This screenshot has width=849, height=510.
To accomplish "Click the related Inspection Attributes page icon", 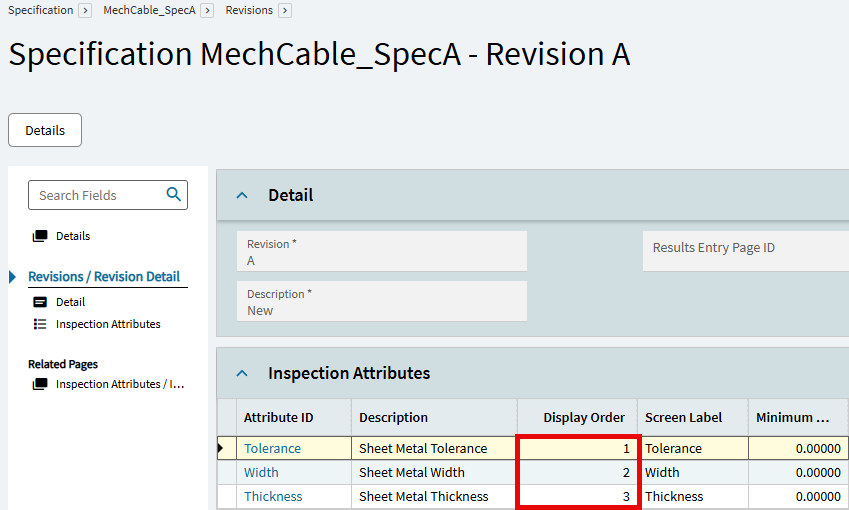I will (x=40, y=384).
